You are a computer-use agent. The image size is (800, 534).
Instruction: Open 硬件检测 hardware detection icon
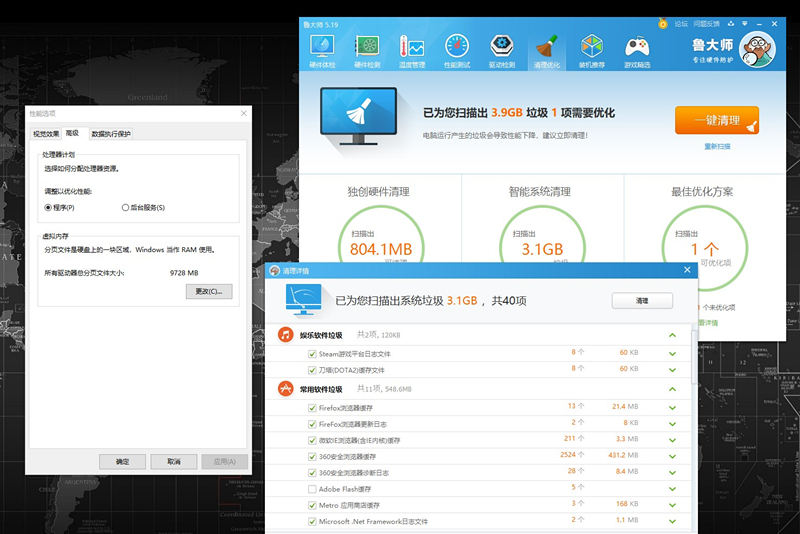click(367, 50)
